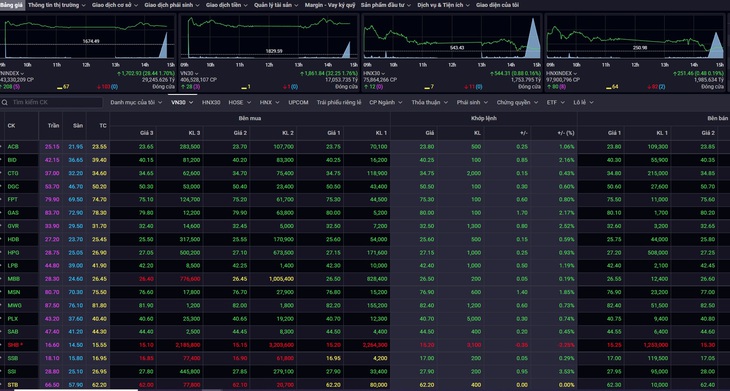Select ACB stock symbol

tap(13, 147)
